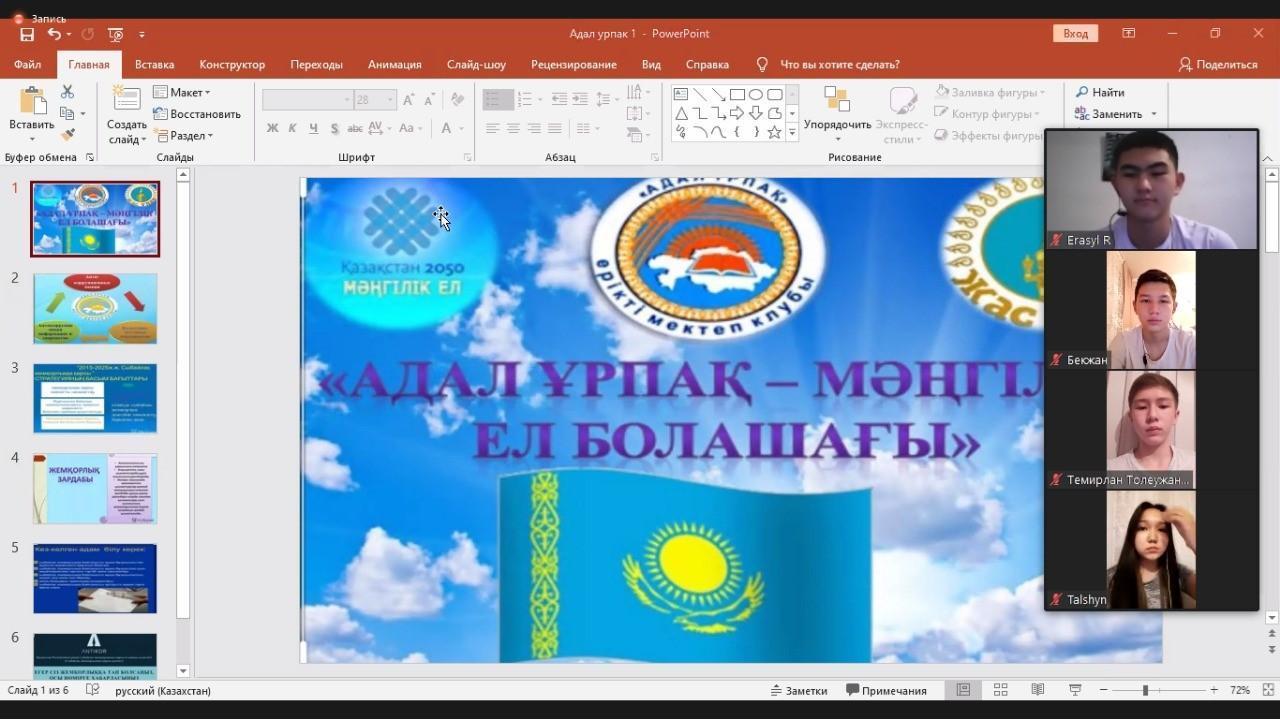Open the font size 28 dropdown
Image resolution: width=1280 pixels, height=720 pixels.
pyautogui.click(x=391, y=100)
